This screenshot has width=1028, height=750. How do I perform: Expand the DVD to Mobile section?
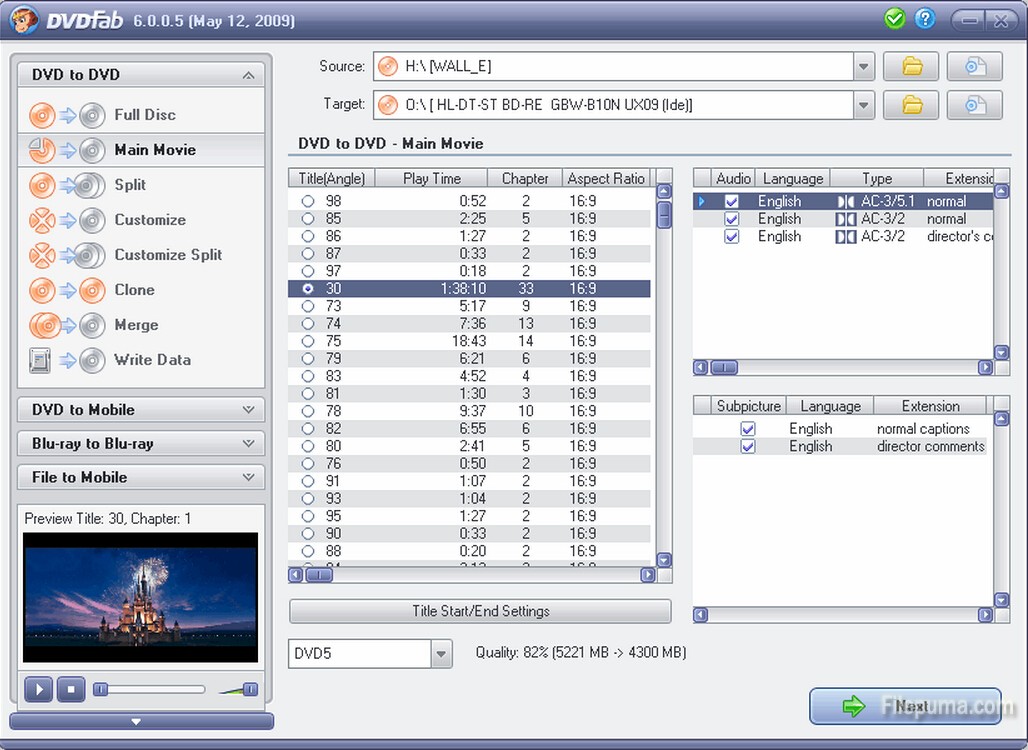coord(141,410)
